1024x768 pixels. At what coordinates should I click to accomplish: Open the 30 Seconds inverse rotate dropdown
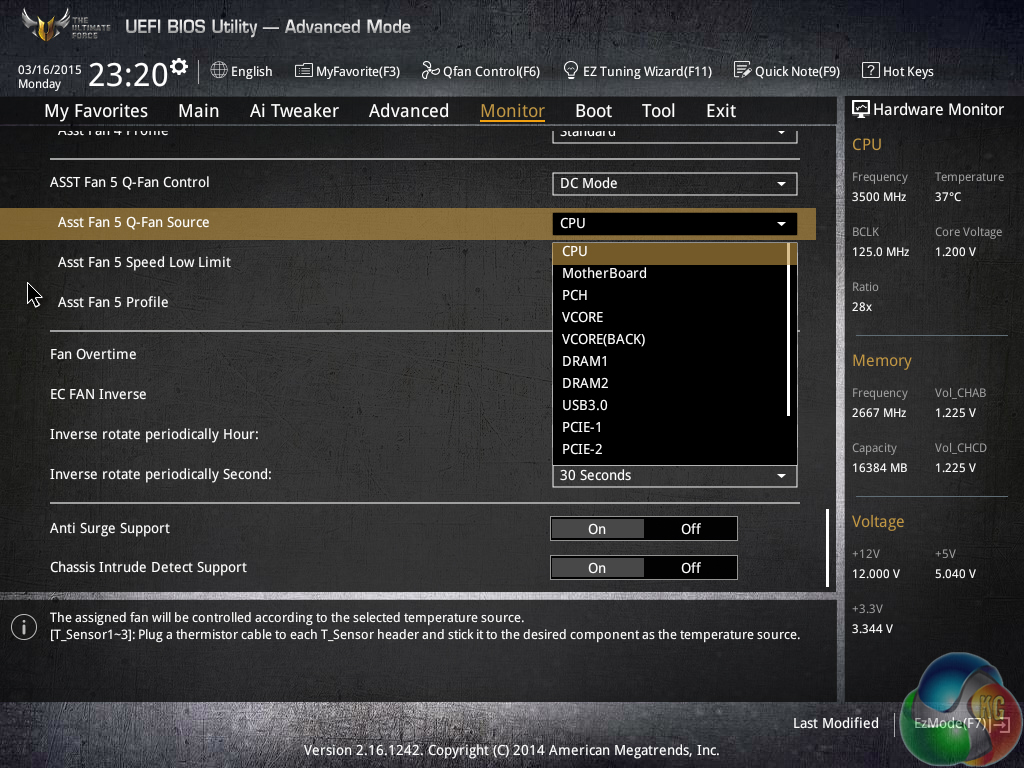674,475
